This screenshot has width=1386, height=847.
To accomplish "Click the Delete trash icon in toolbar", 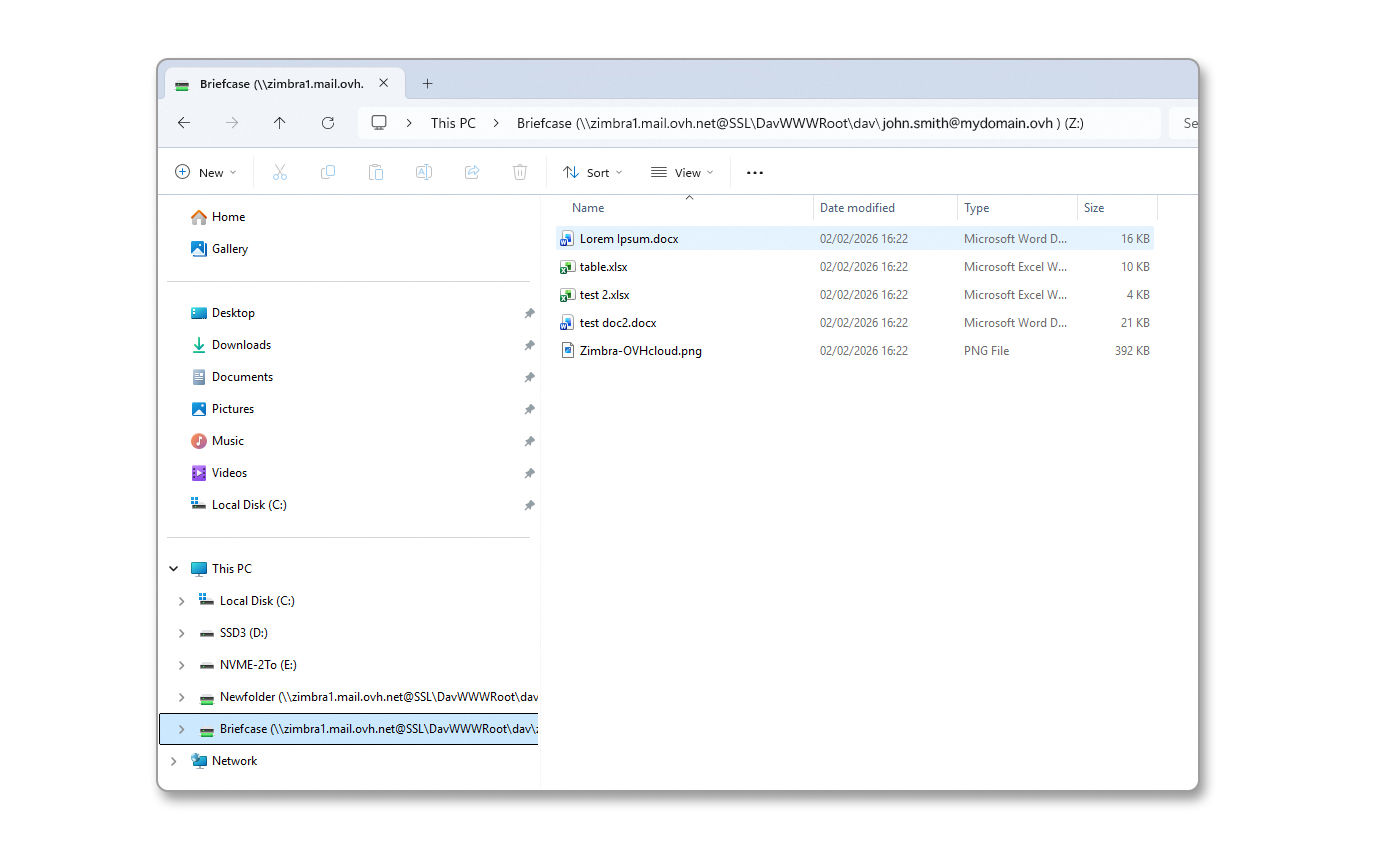I will [x=520, y=172].
